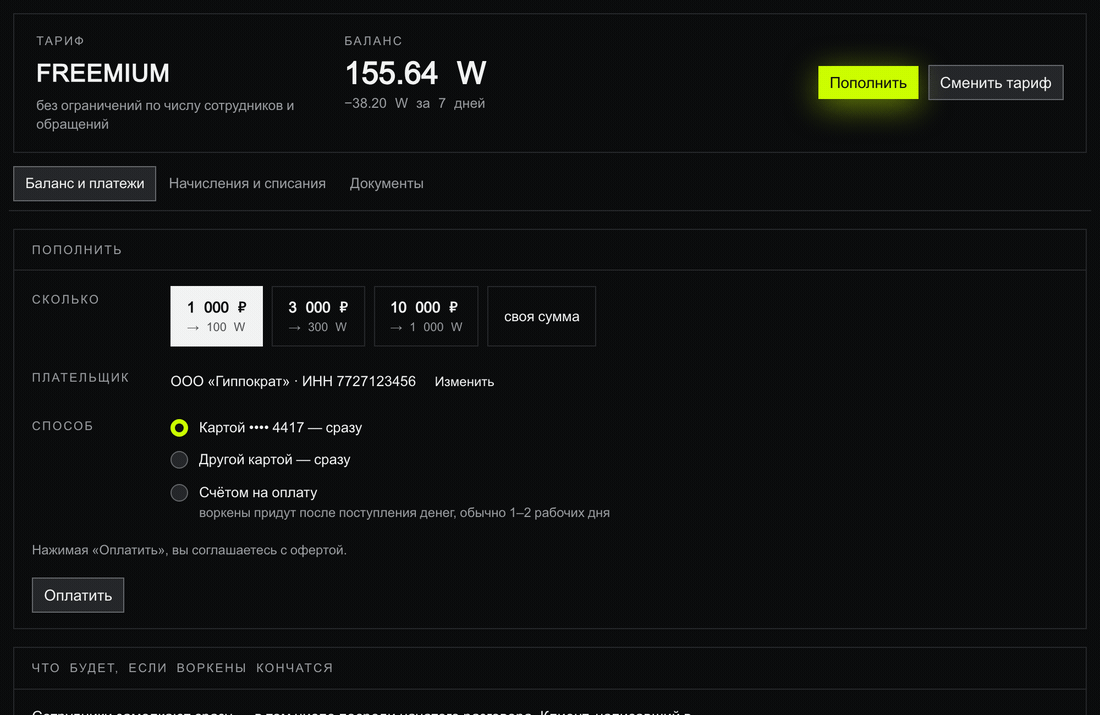Screen dimensions: 1100x715
Task: Choose the своя сумма custom amount
Action: tap(542, 316)
